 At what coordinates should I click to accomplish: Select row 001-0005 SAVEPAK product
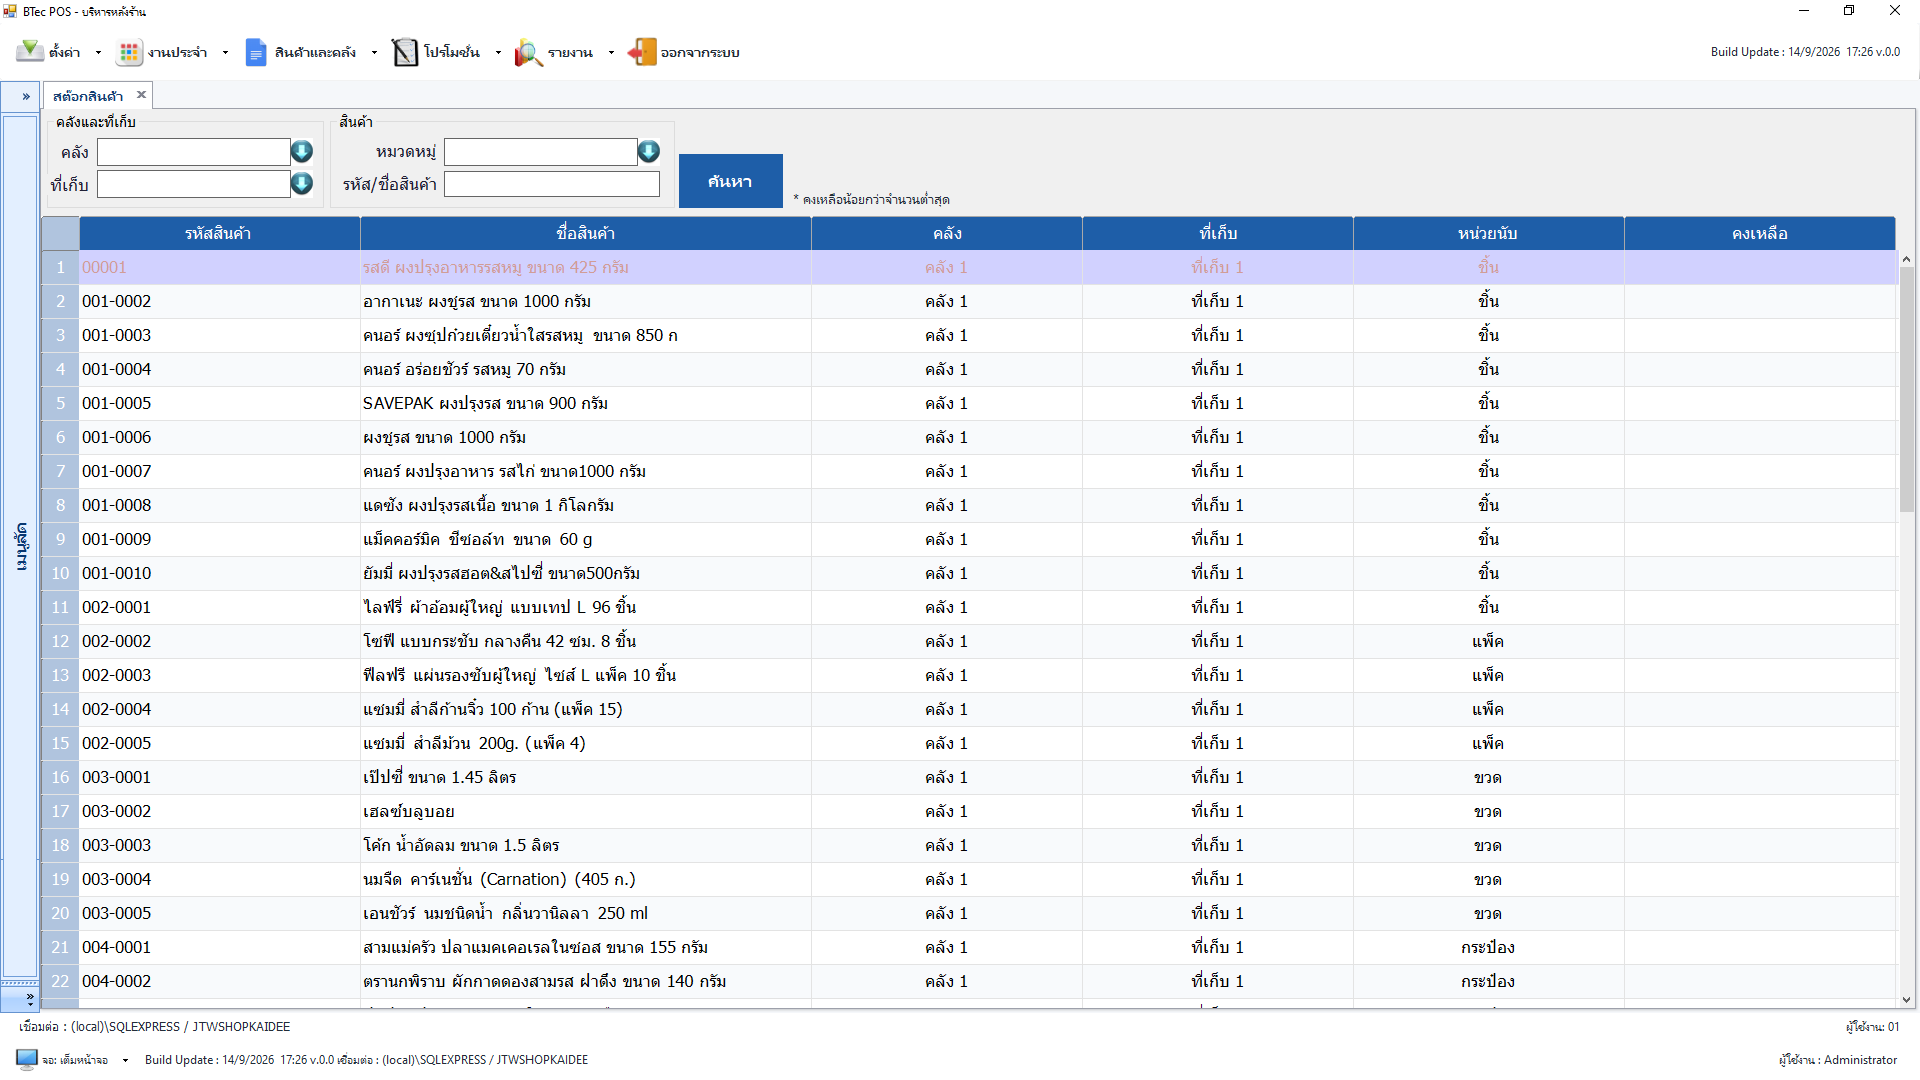point(968,403)
